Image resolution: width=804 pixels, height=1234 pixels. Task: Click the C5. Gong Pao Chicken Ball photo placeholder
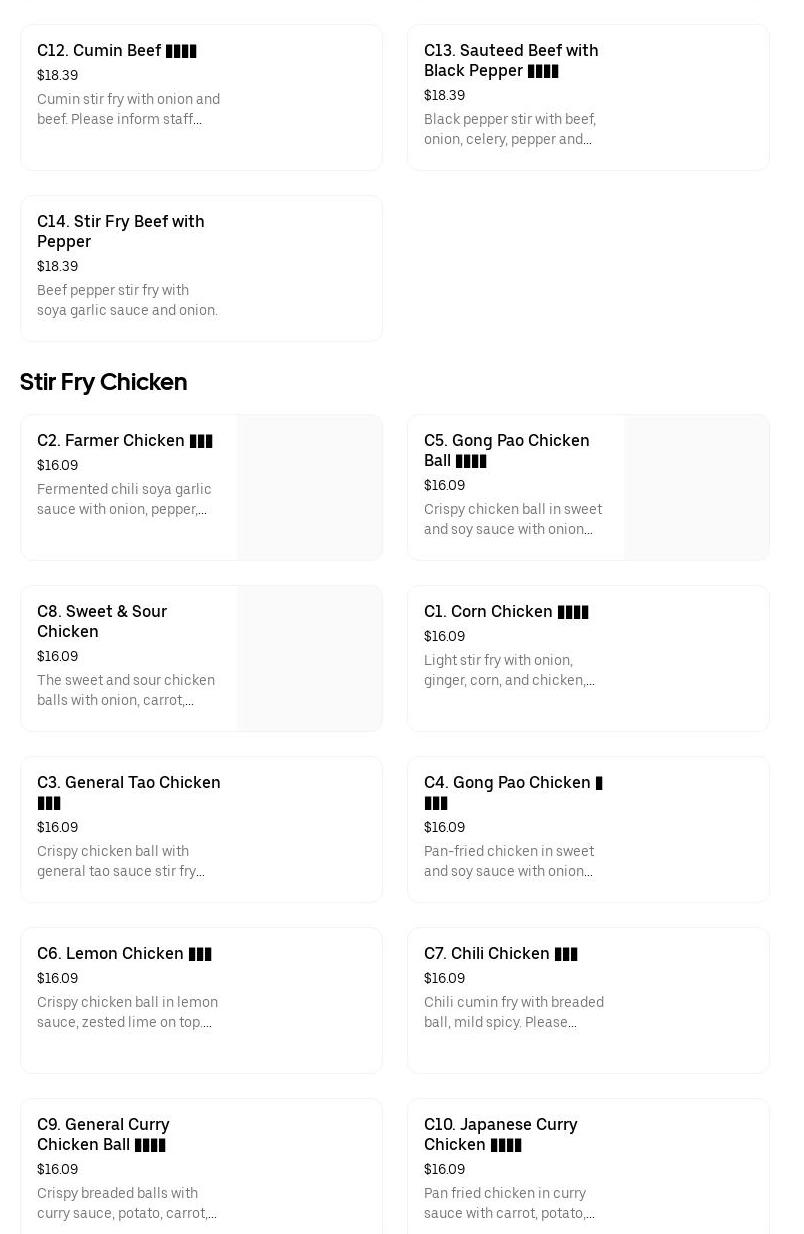697,488
